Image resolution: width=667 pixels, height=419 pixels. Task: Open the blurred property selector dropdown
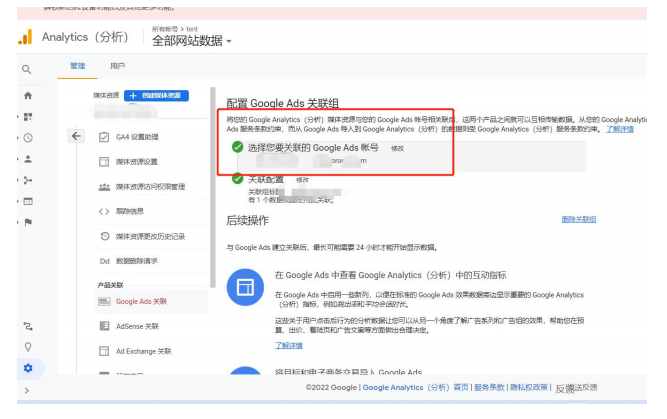click(124, 112)
